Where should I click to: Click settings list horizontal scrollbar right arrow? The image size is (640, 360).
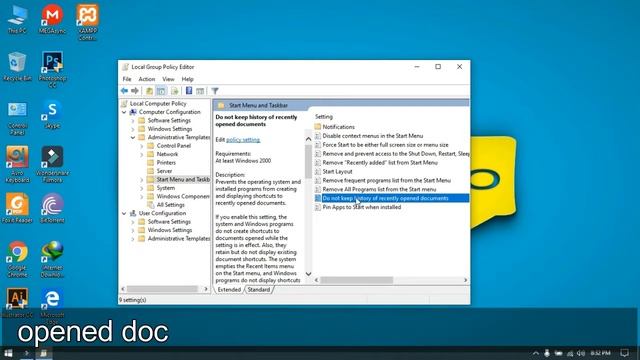coord(465,280)
